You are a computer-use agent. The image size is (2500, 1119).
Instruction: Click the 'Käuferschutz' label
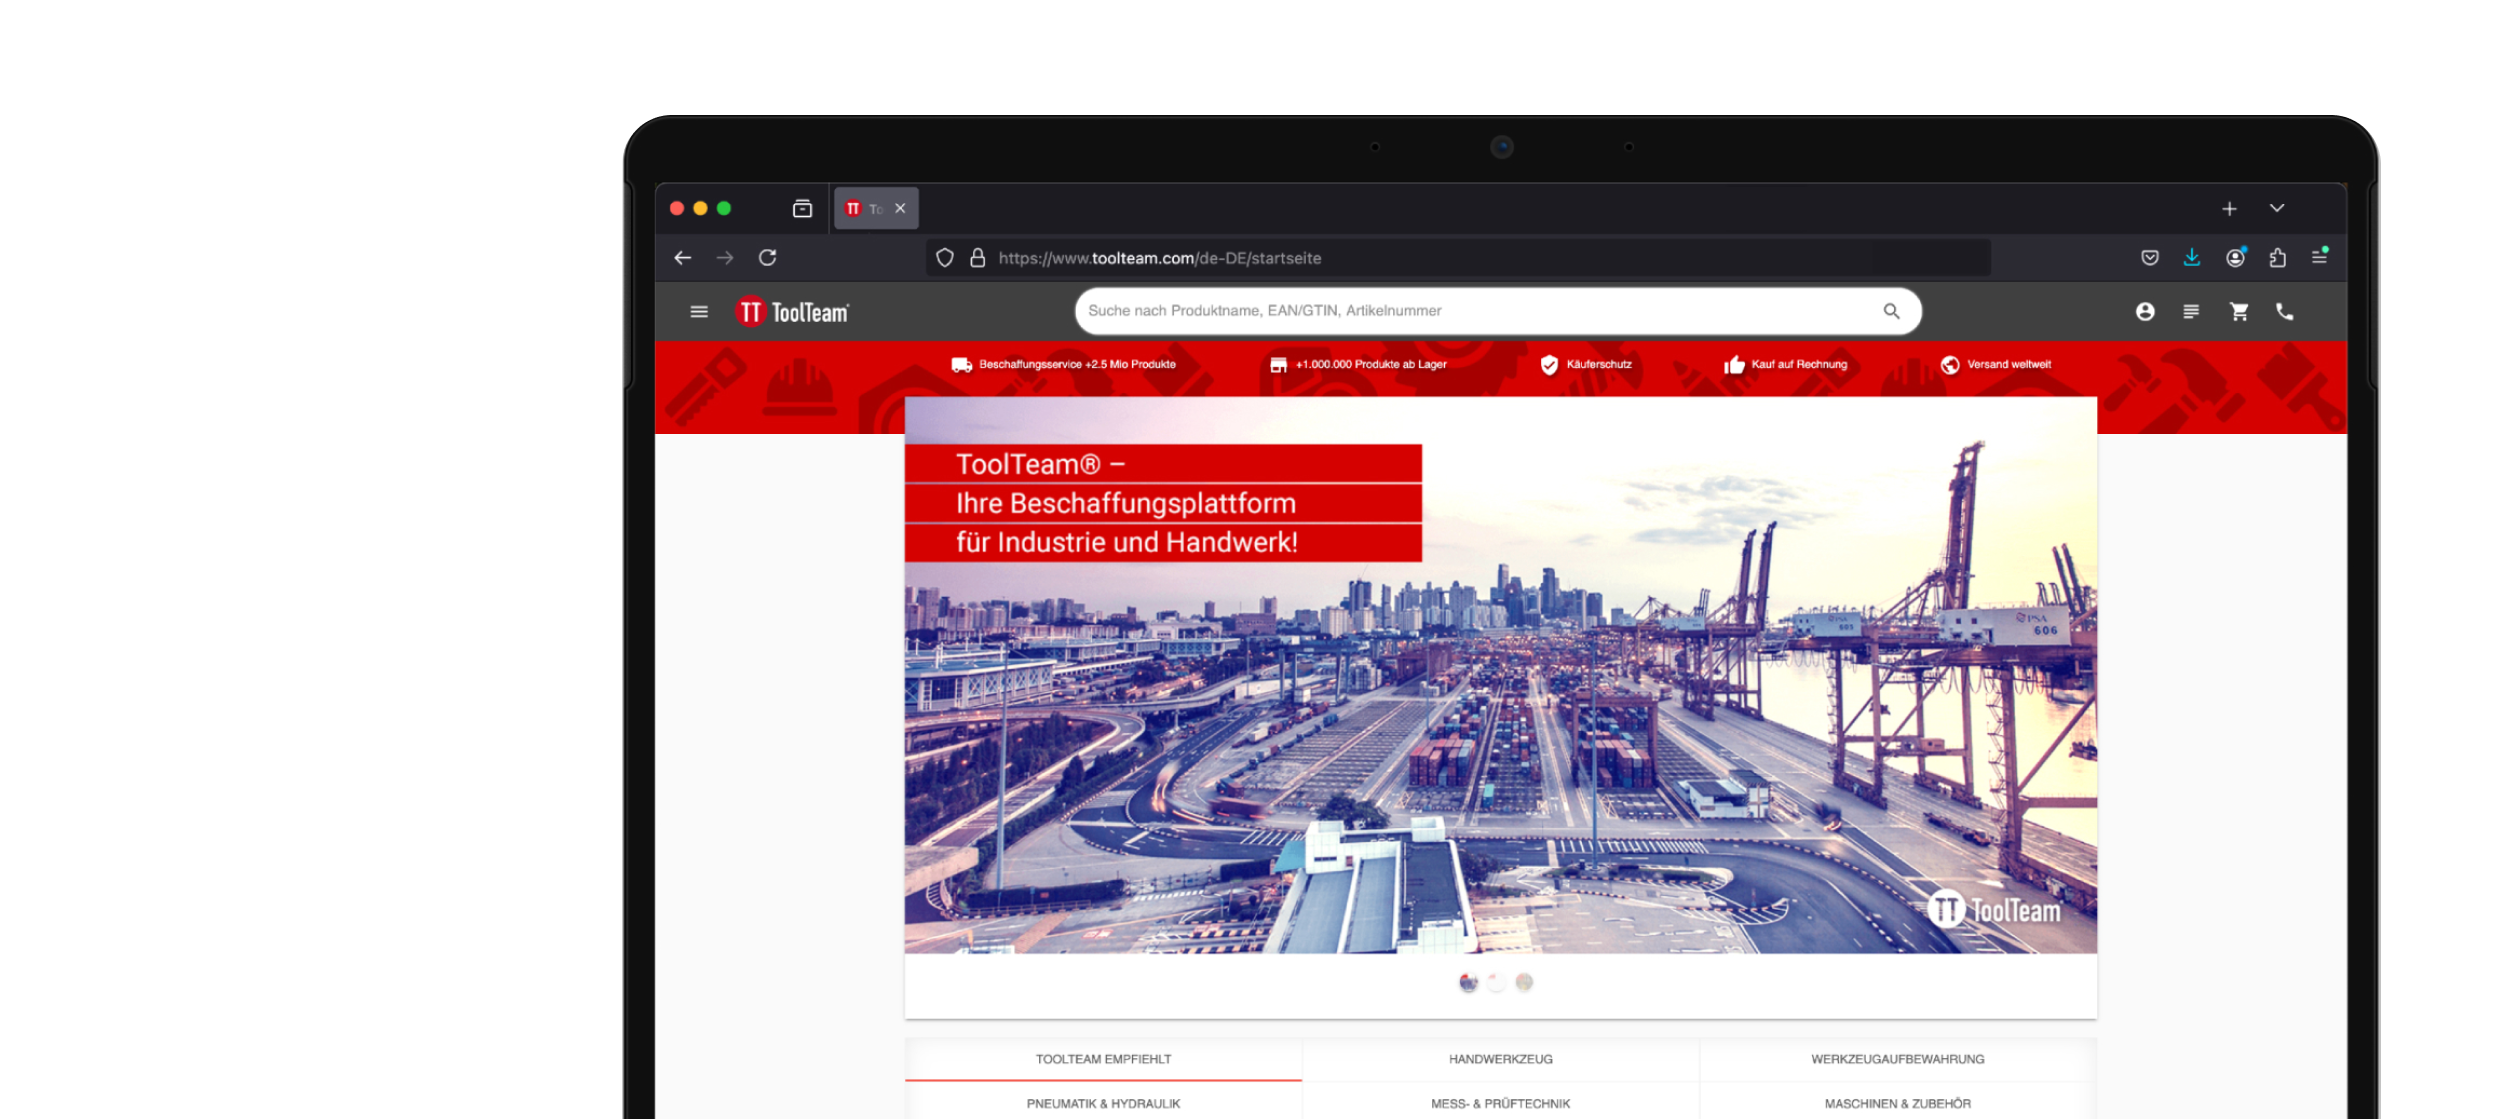pos(1599,365)
